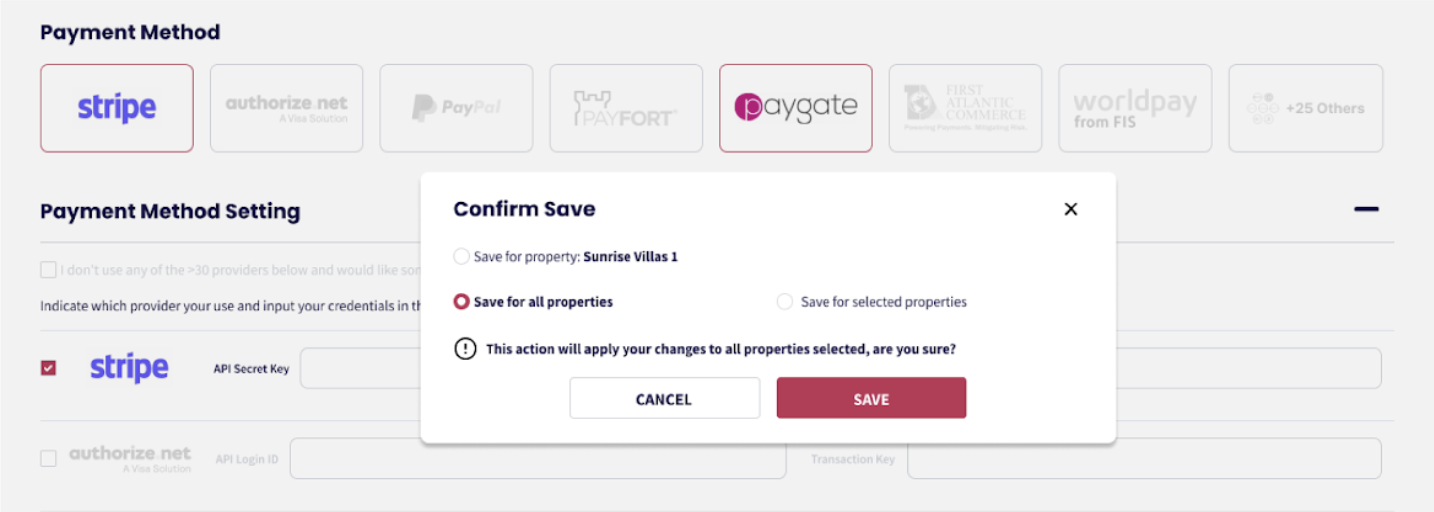Enable the authorize.net provider checkbox
1434x512 pixels.
48,459
